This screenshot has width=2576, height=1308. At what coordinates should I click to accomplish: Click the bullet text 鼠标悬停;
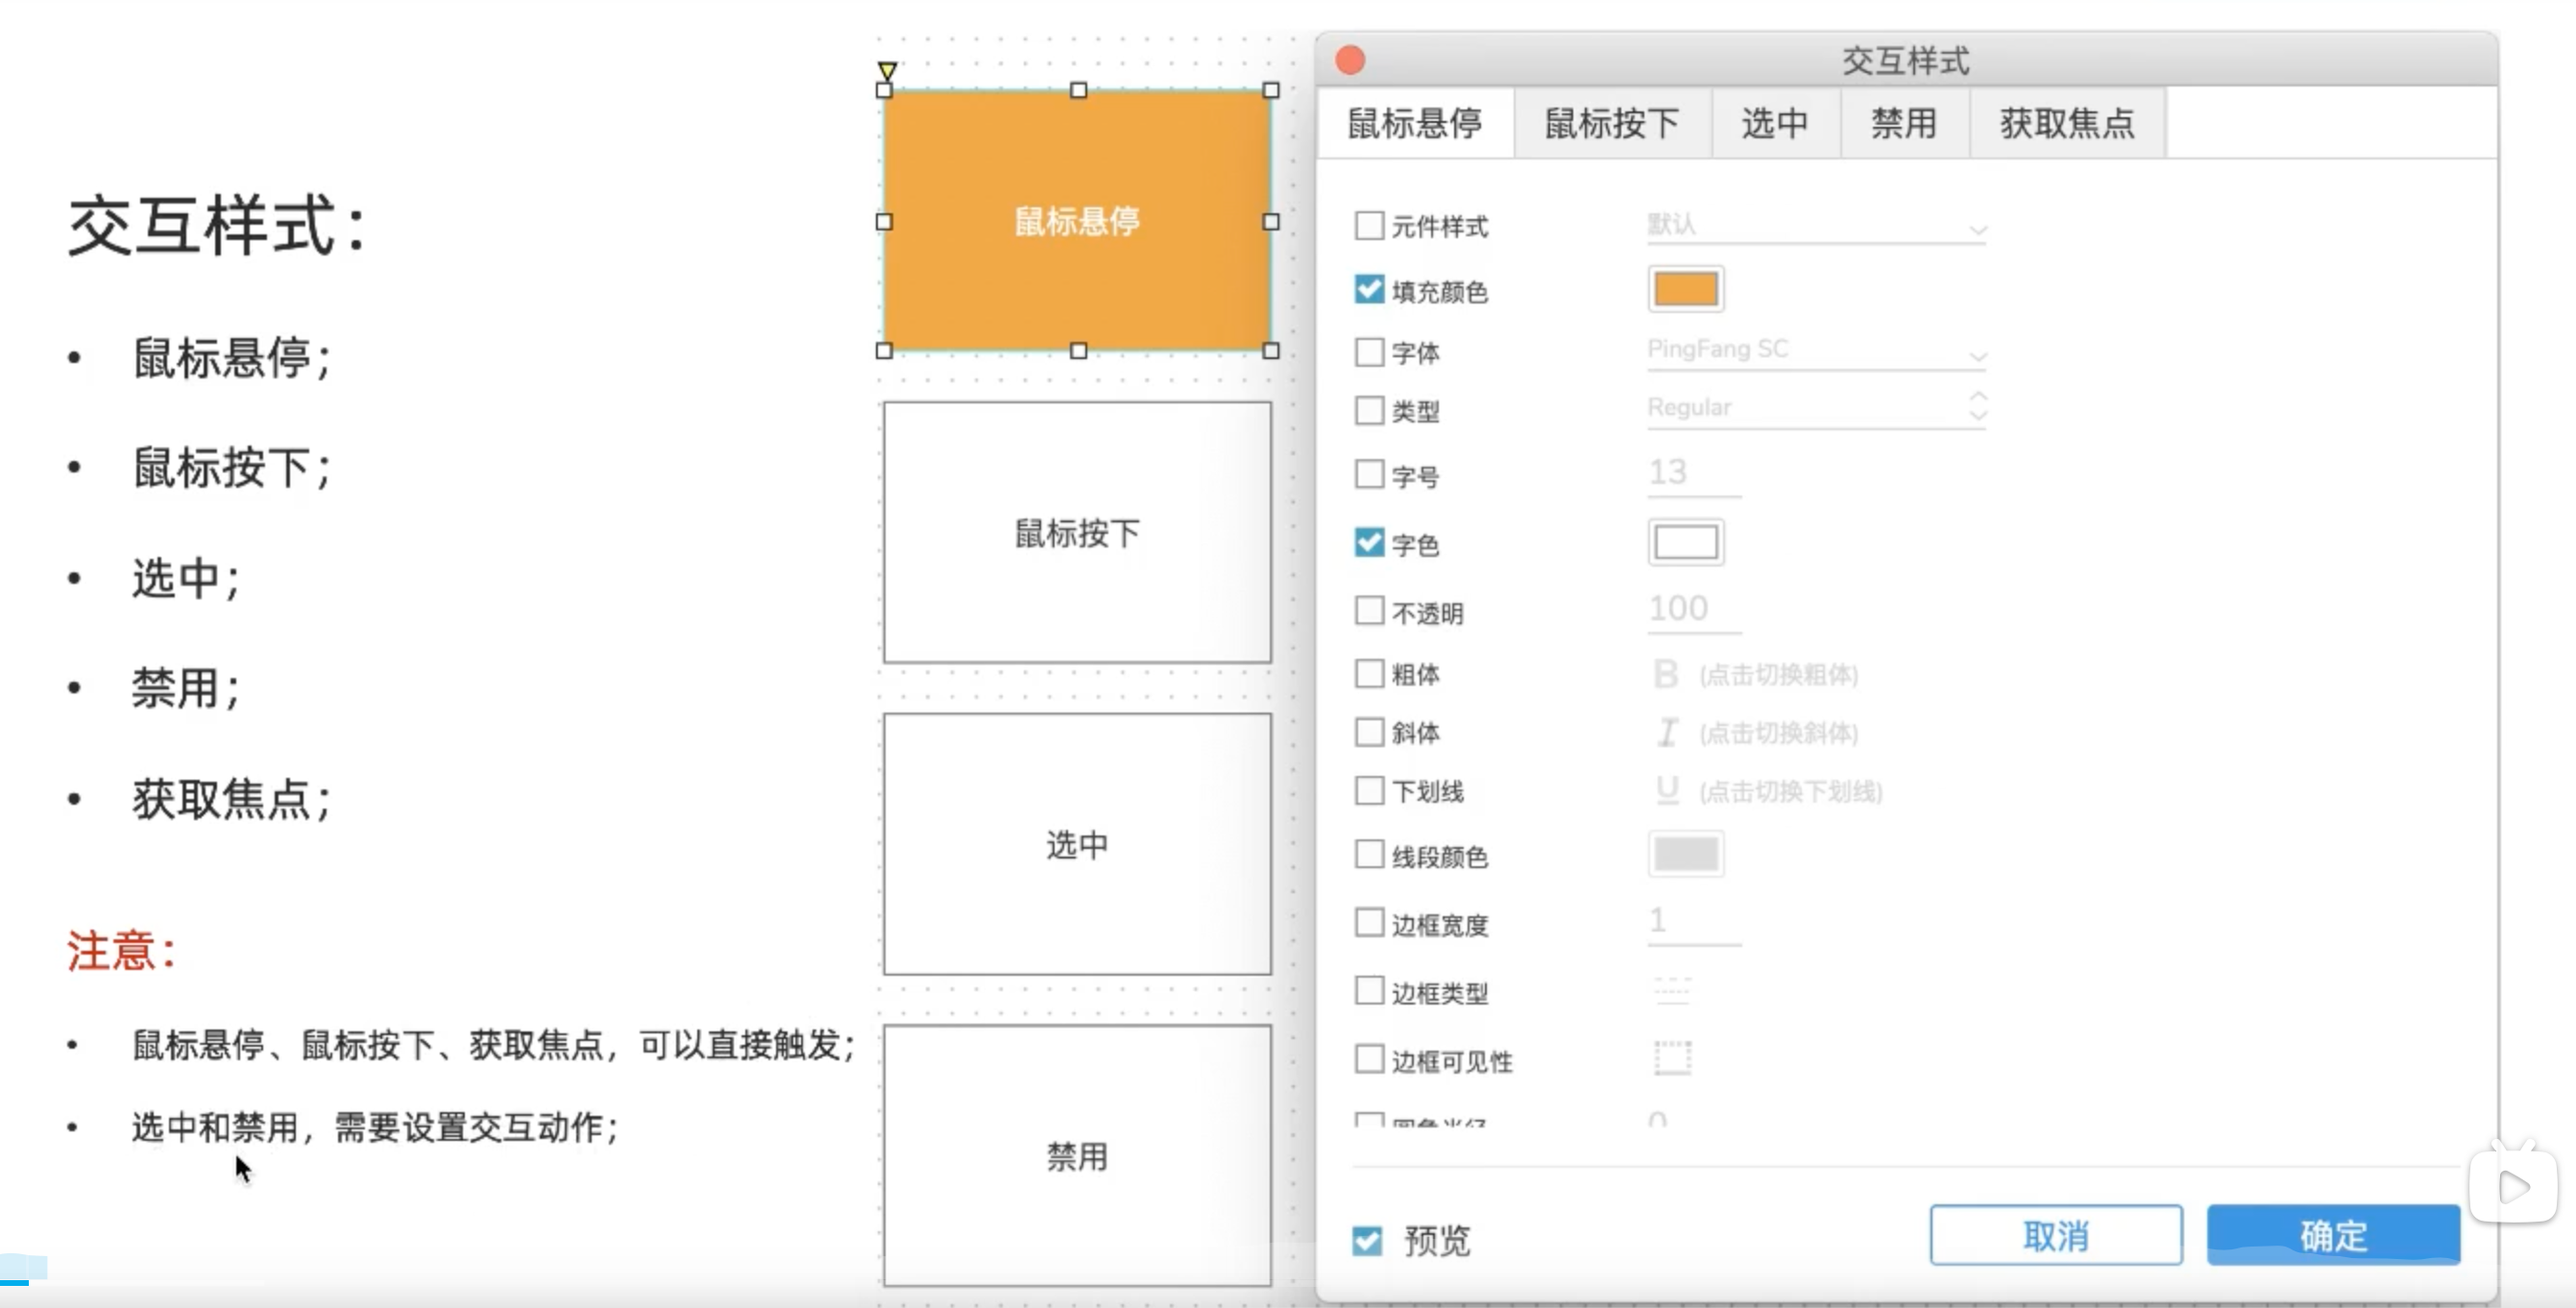tap(232, 358)
